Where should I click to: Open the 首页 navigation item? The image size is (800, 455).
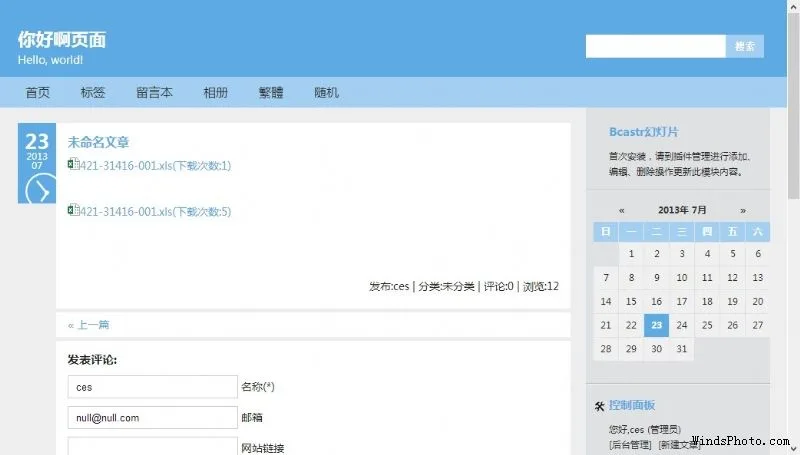point(38,92)
